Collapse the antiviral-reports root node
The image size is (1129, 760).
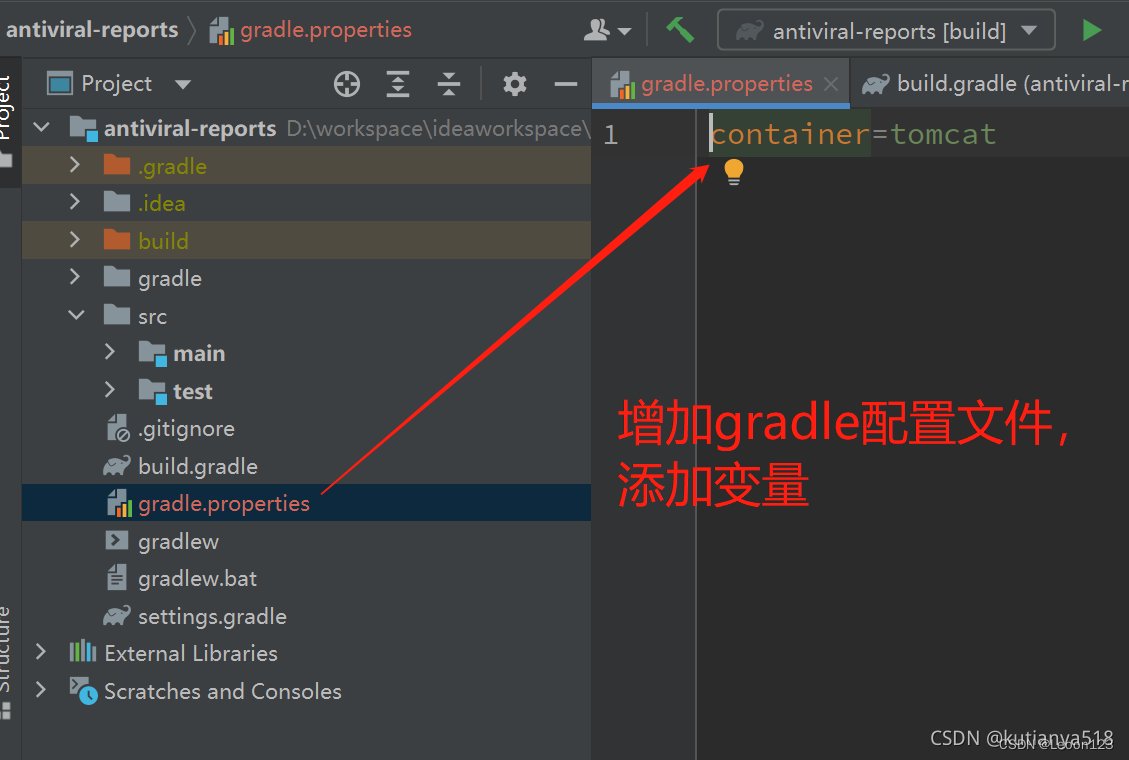pos(42,128)
